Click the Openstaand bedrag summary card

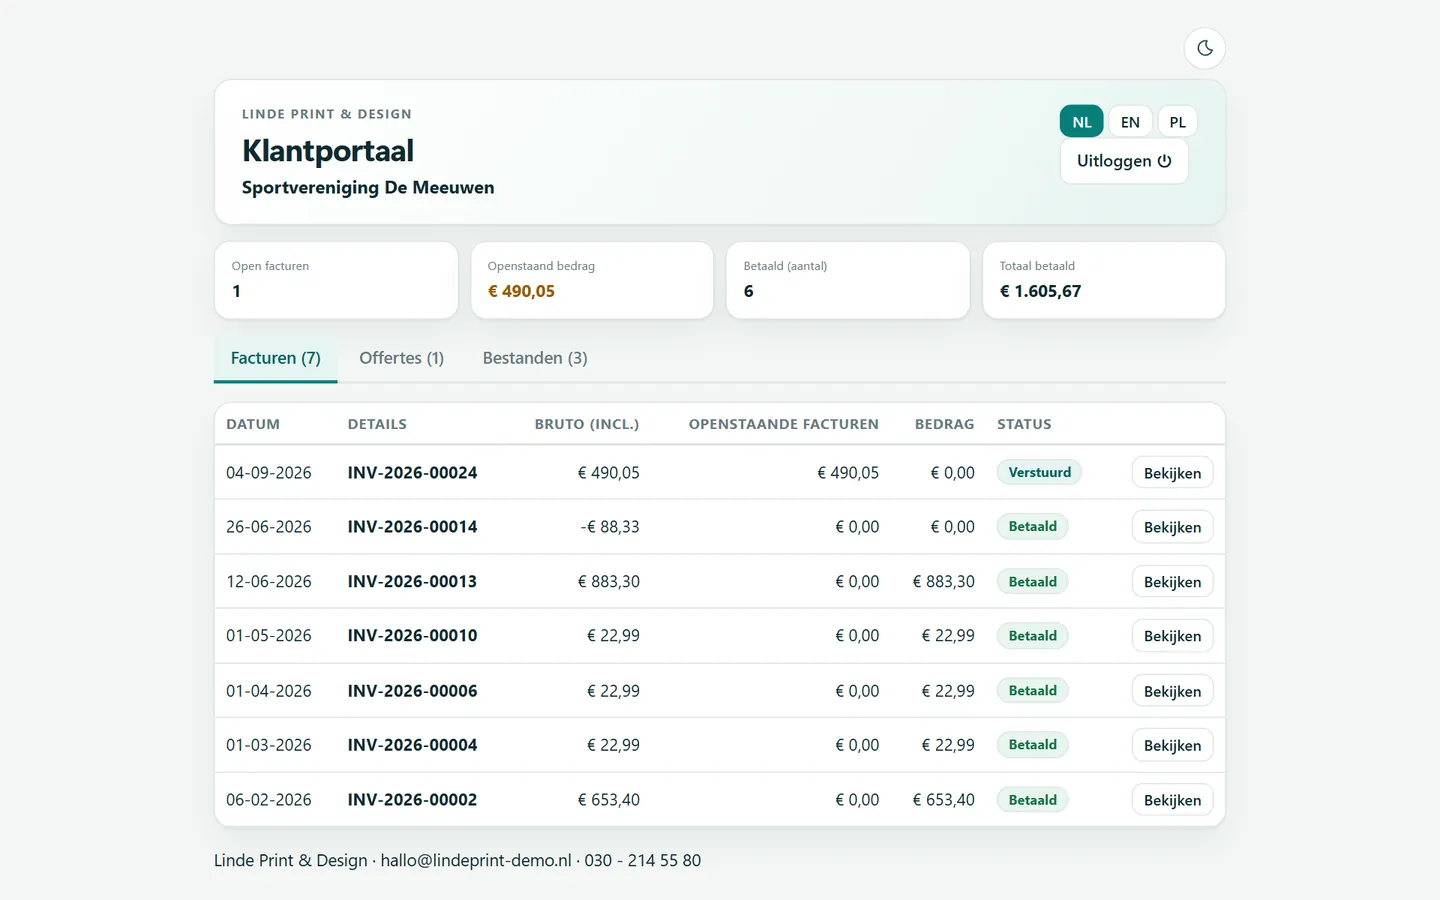coord(592,280)
